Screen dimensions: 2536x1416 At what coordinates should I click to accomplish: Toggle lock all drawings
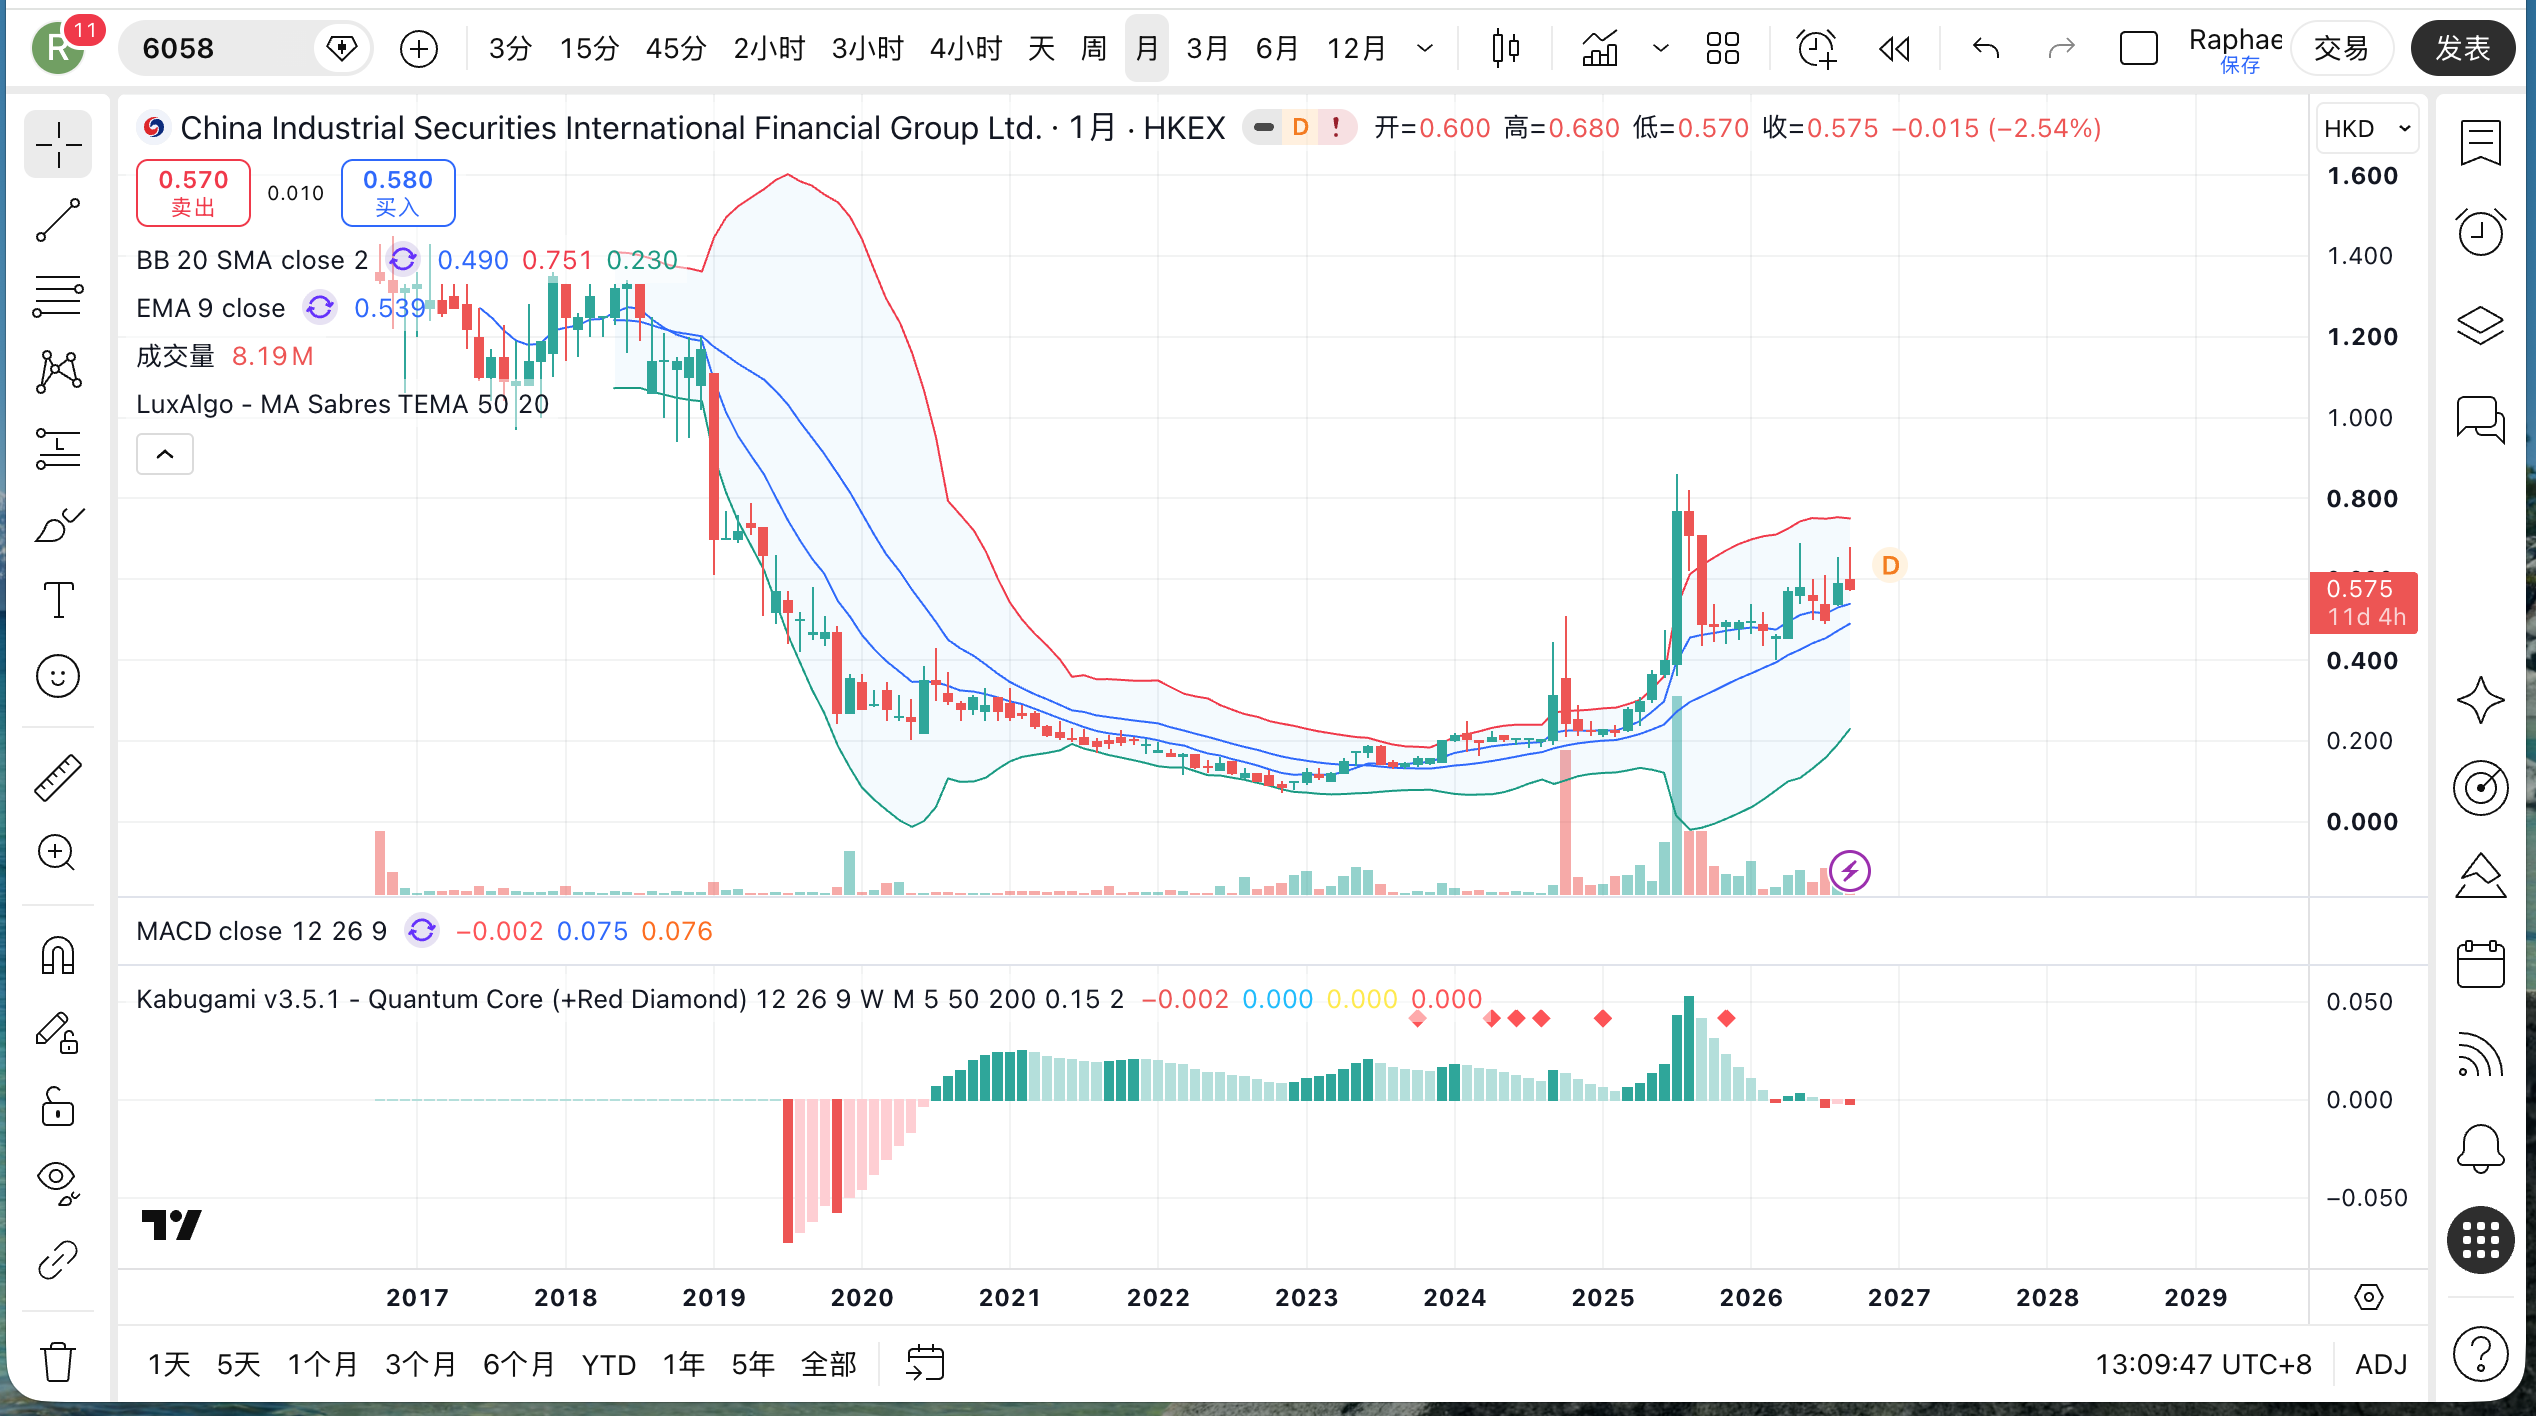click(x=58, y=1107)
